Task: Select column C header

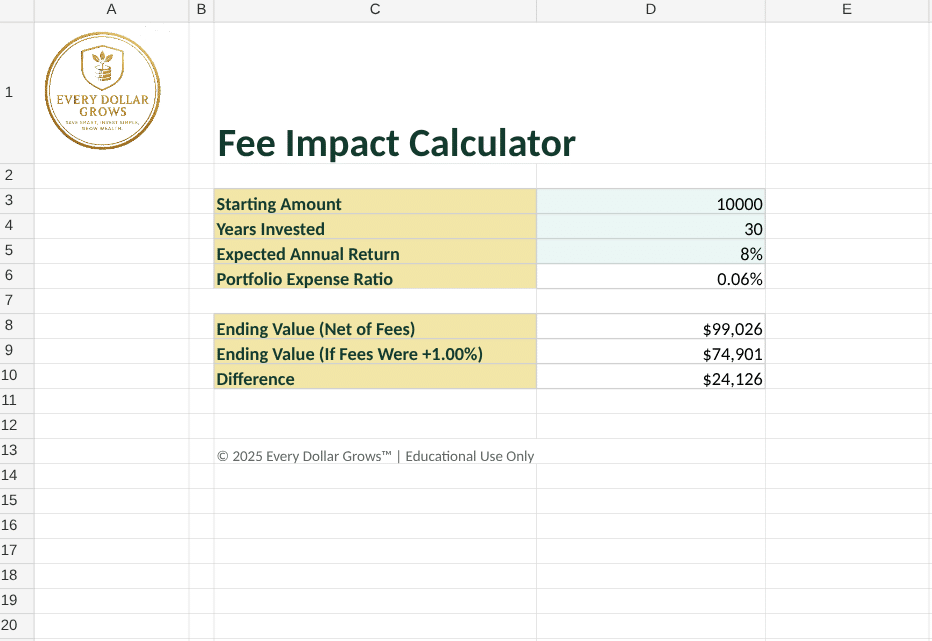Action: 375,10
